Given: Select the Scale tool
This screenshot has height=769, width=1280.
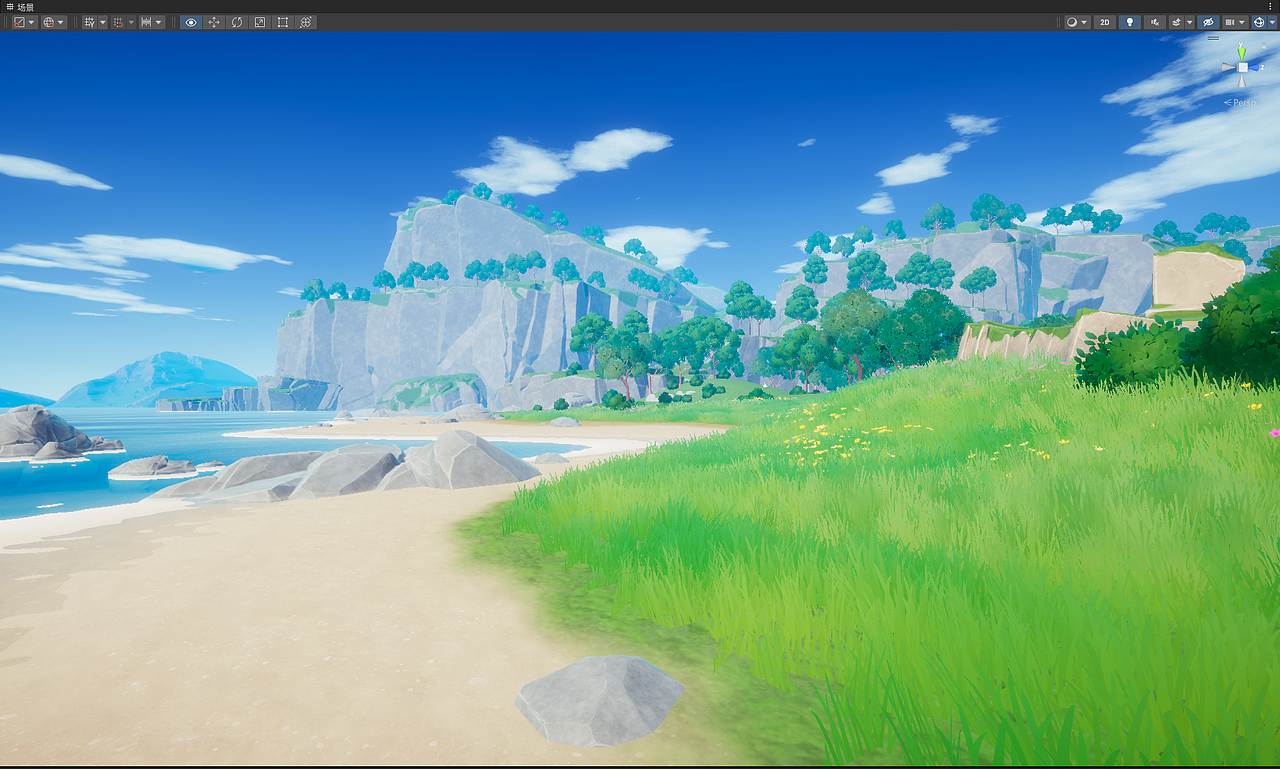Looking at the screenshot, I should [x=260, y=22].
